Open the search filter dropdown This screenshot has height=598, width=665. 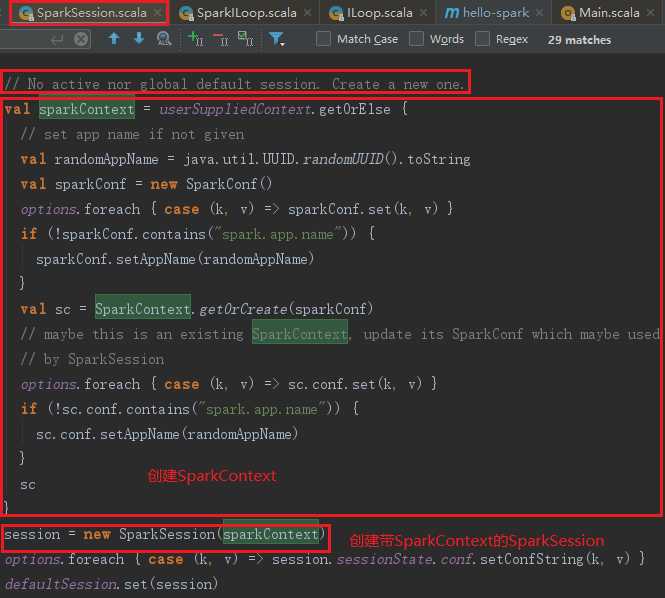[x=276, y=39]
